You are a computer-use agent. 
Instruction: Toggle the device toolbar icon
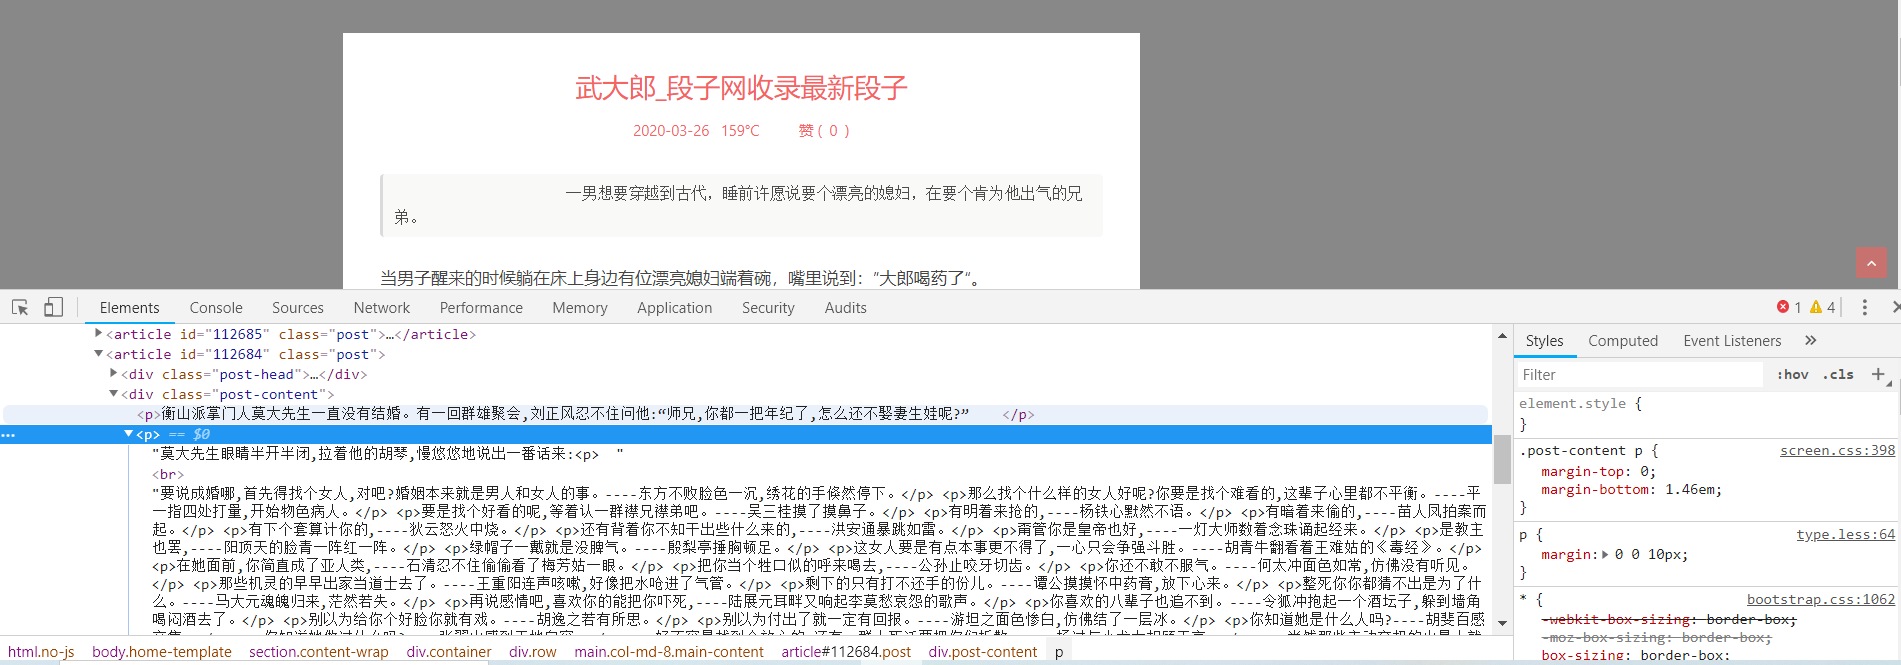(53, 307)
